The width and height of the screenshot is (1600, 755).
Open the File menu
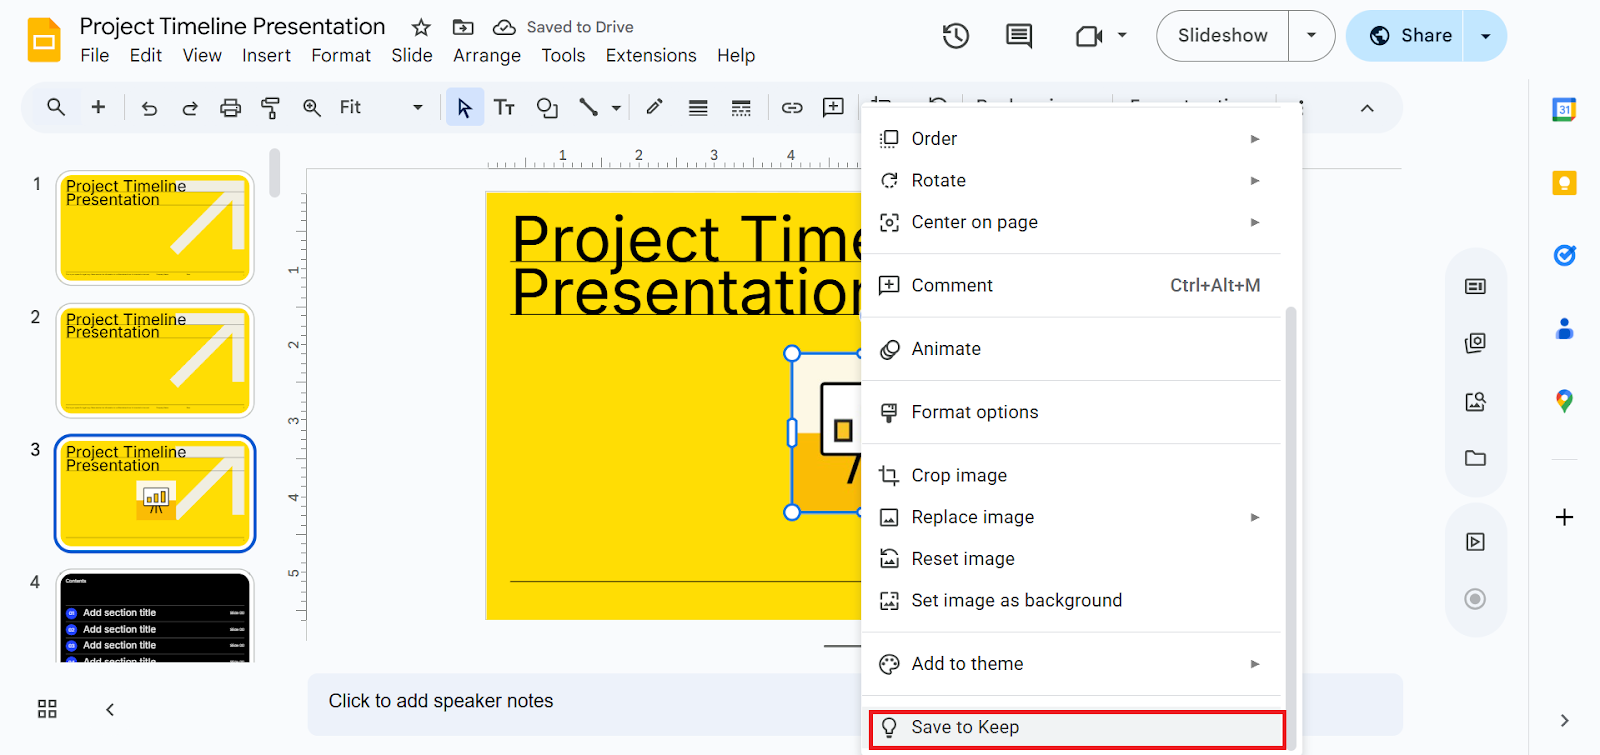95,56
